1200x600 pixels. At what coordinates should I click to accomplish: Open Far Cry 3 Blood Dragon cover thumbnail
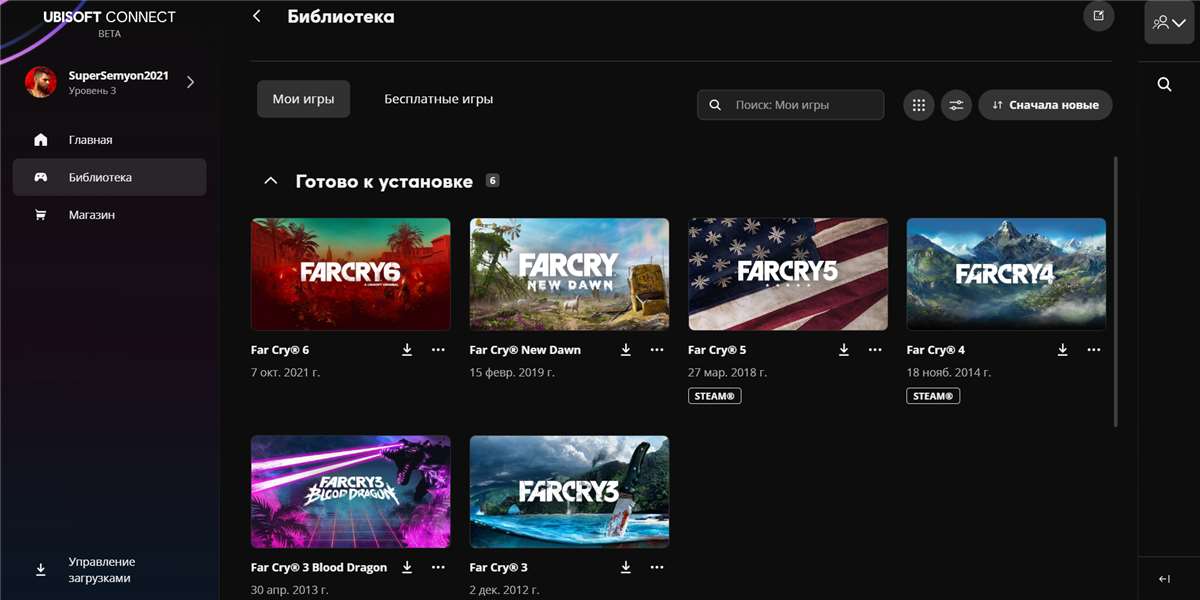(x=350, y=491)
